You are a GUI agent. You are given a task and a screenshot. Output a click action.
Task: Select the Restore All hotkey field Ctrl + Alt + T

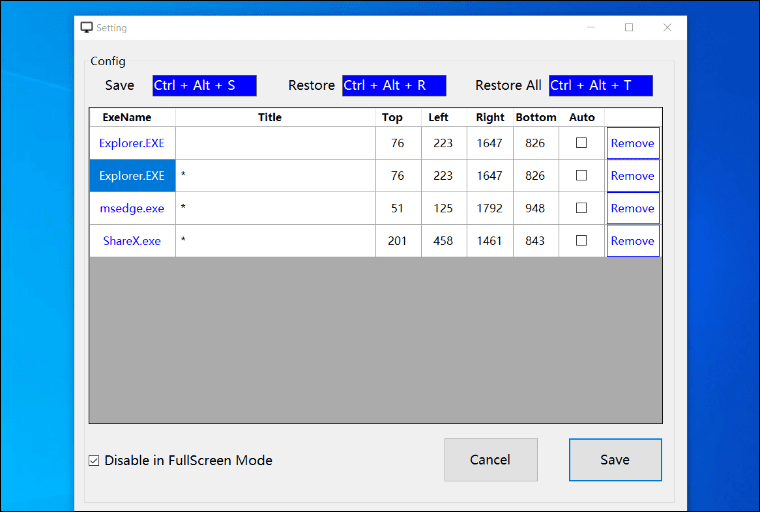(601, 85)
